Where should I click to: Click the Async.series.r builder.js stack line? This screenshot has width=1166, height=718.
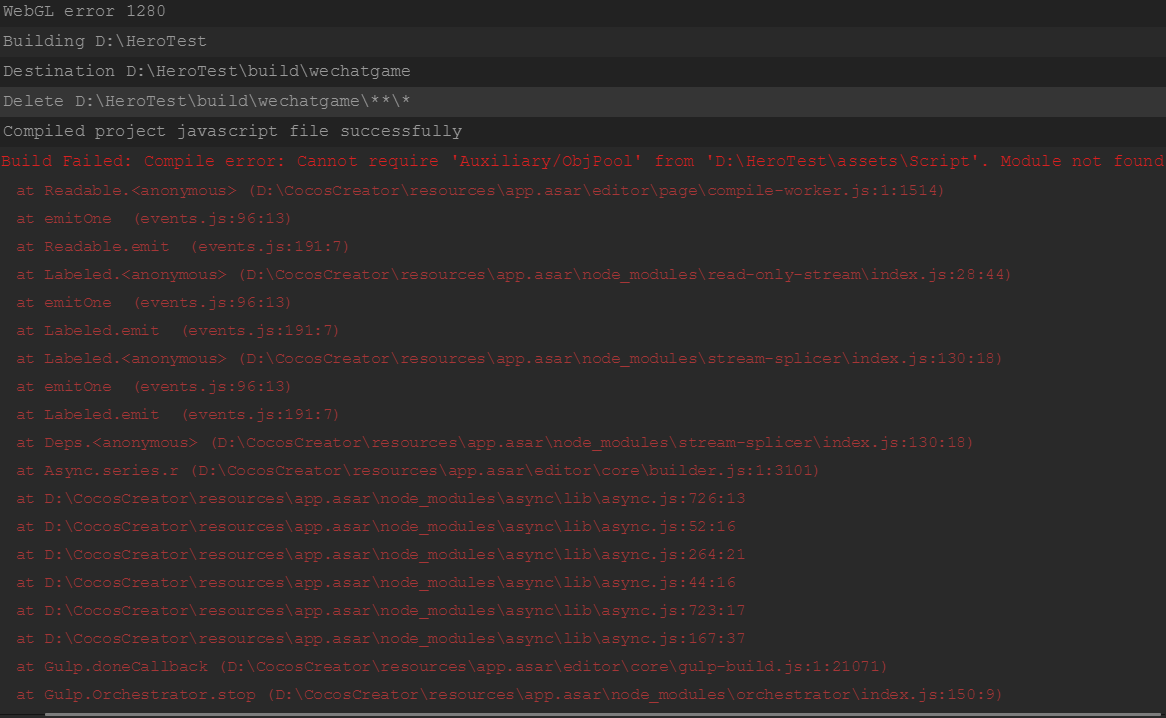tap(416, 470)
